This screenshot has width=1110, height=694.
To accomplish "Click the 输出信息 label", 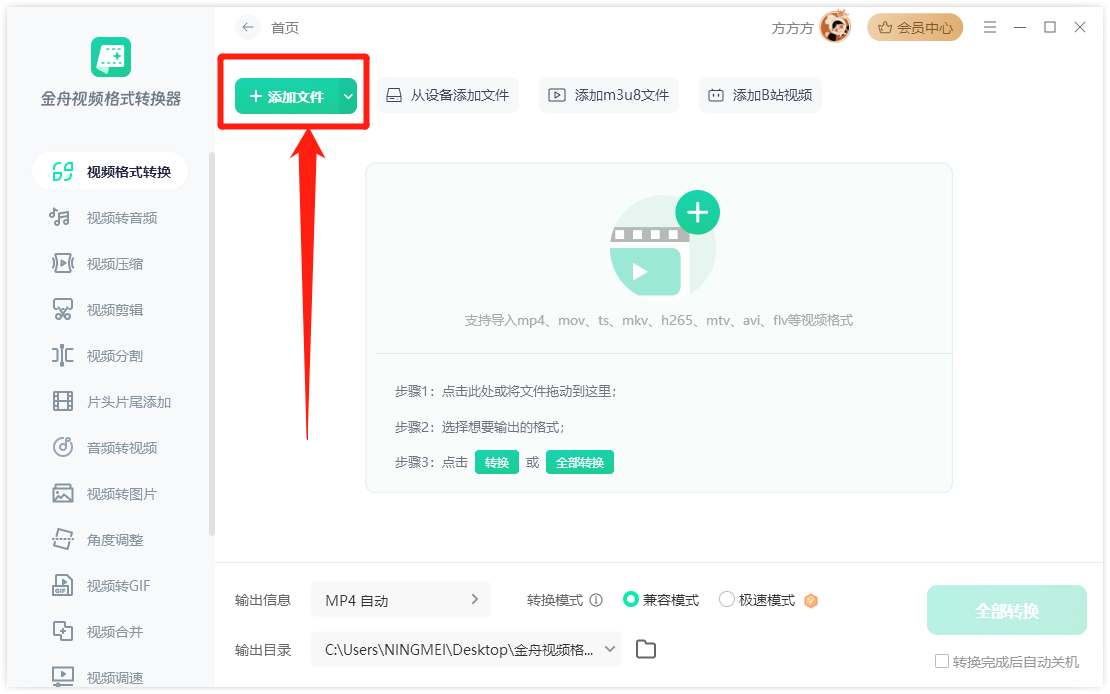I will [x=263, y=600].
